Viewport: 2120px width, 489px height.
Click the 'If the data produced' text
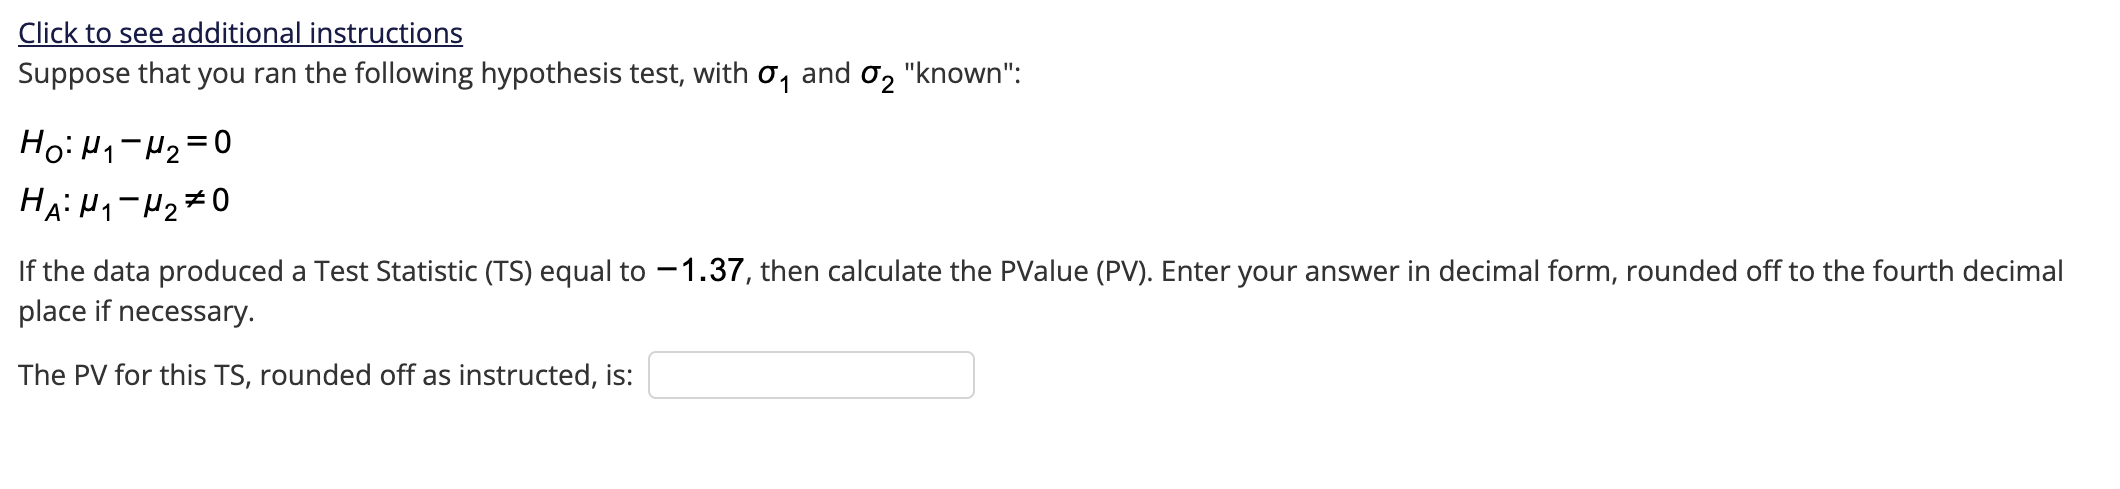[151, 272]
